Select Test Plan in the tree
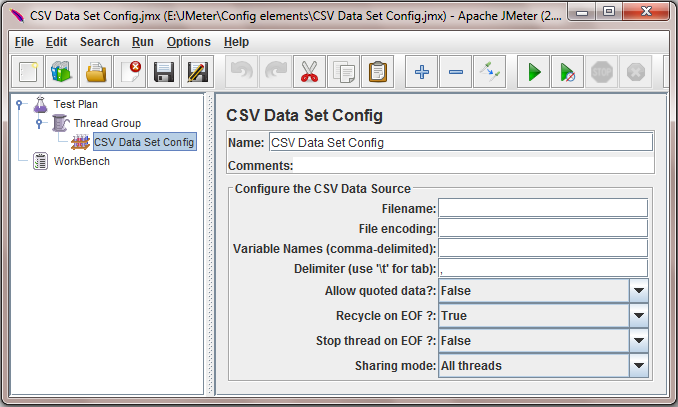This screenshot has width=678, height=407. point(76,104)
